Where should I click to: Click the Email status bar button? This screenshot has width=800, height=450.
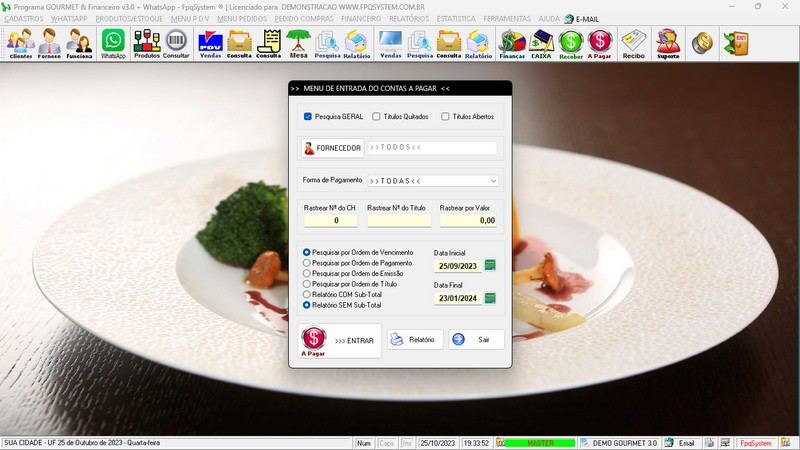pos(682,443)
